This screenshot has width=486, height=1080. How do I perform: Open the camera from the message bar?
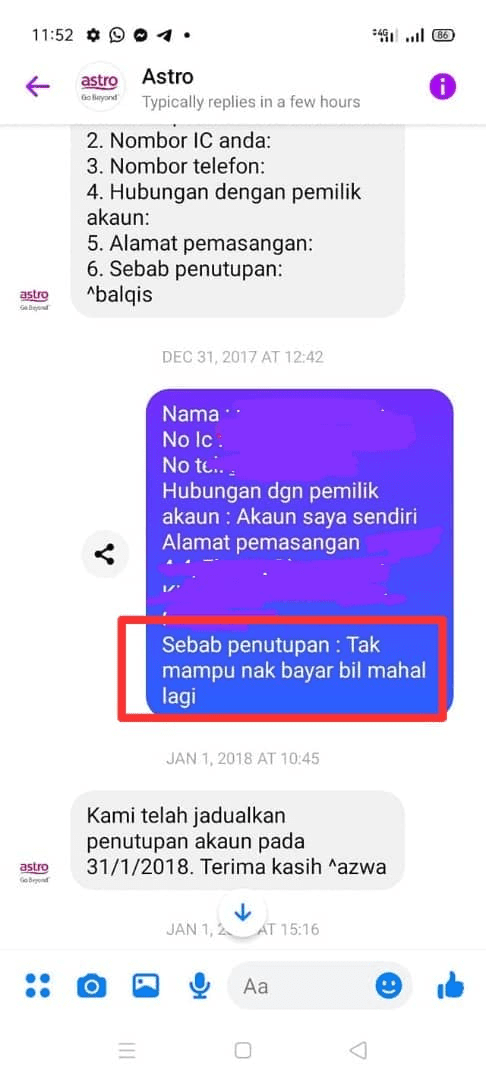tap(91, 986)
